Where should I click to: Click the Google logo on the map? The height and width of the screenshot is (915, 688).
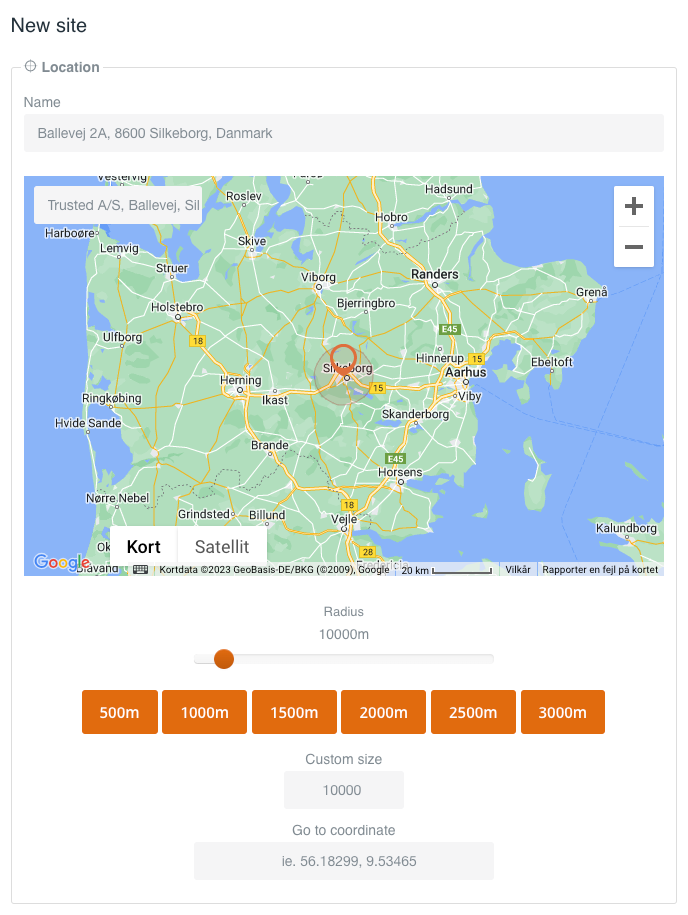coord(61,563)
